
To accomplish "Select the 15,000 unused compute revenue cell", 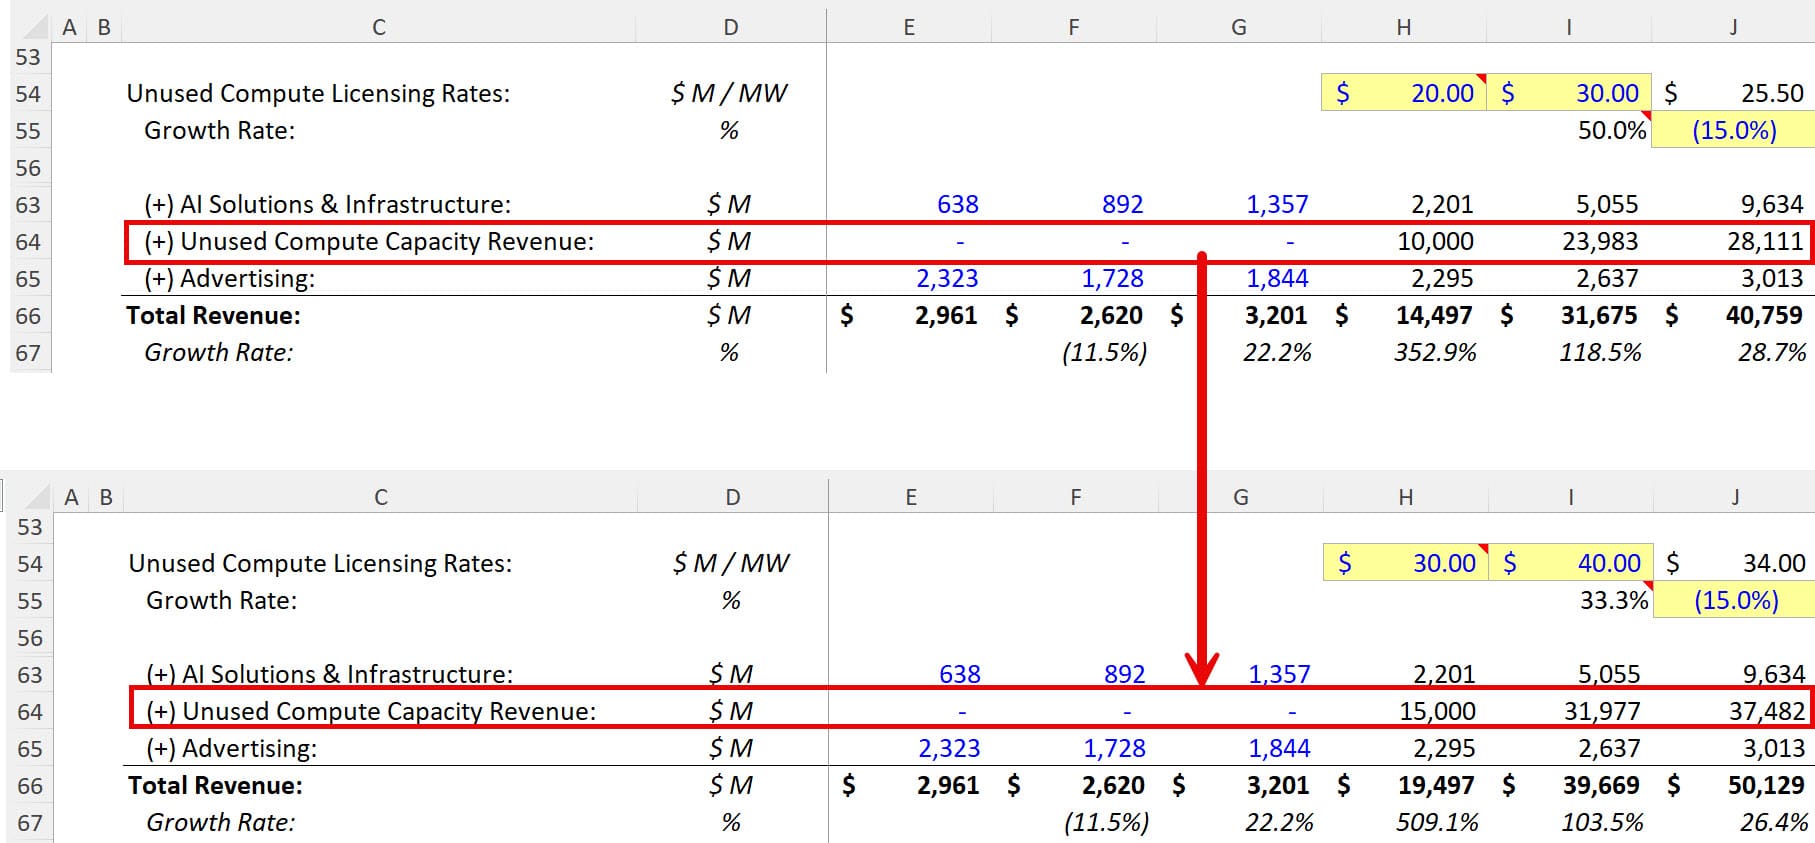I will (1406, 711).
